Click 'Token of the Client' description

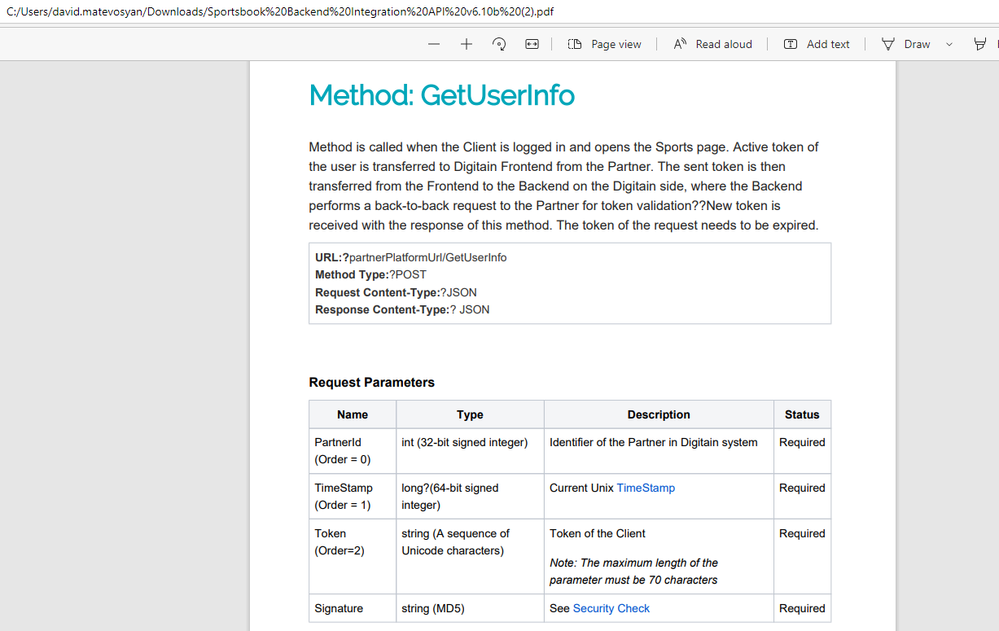597,533
